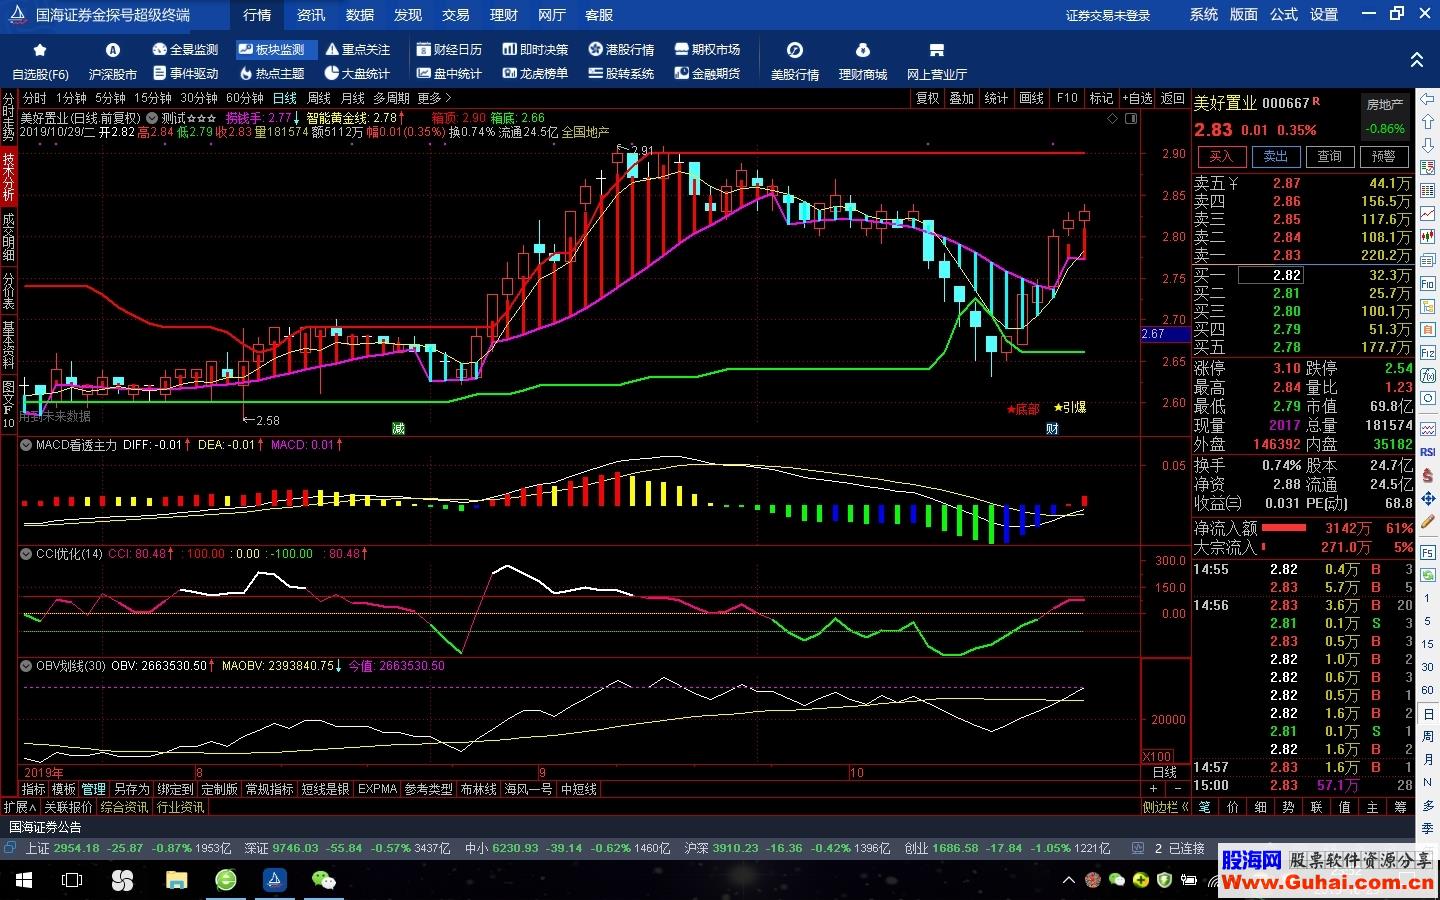Open 财经日历 finance calendar
1440x900 pixels.
[450, 49]
